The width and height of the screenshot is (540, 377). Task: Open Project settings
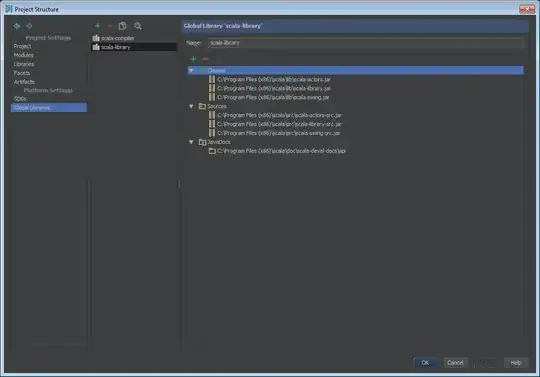pos(22,46)
